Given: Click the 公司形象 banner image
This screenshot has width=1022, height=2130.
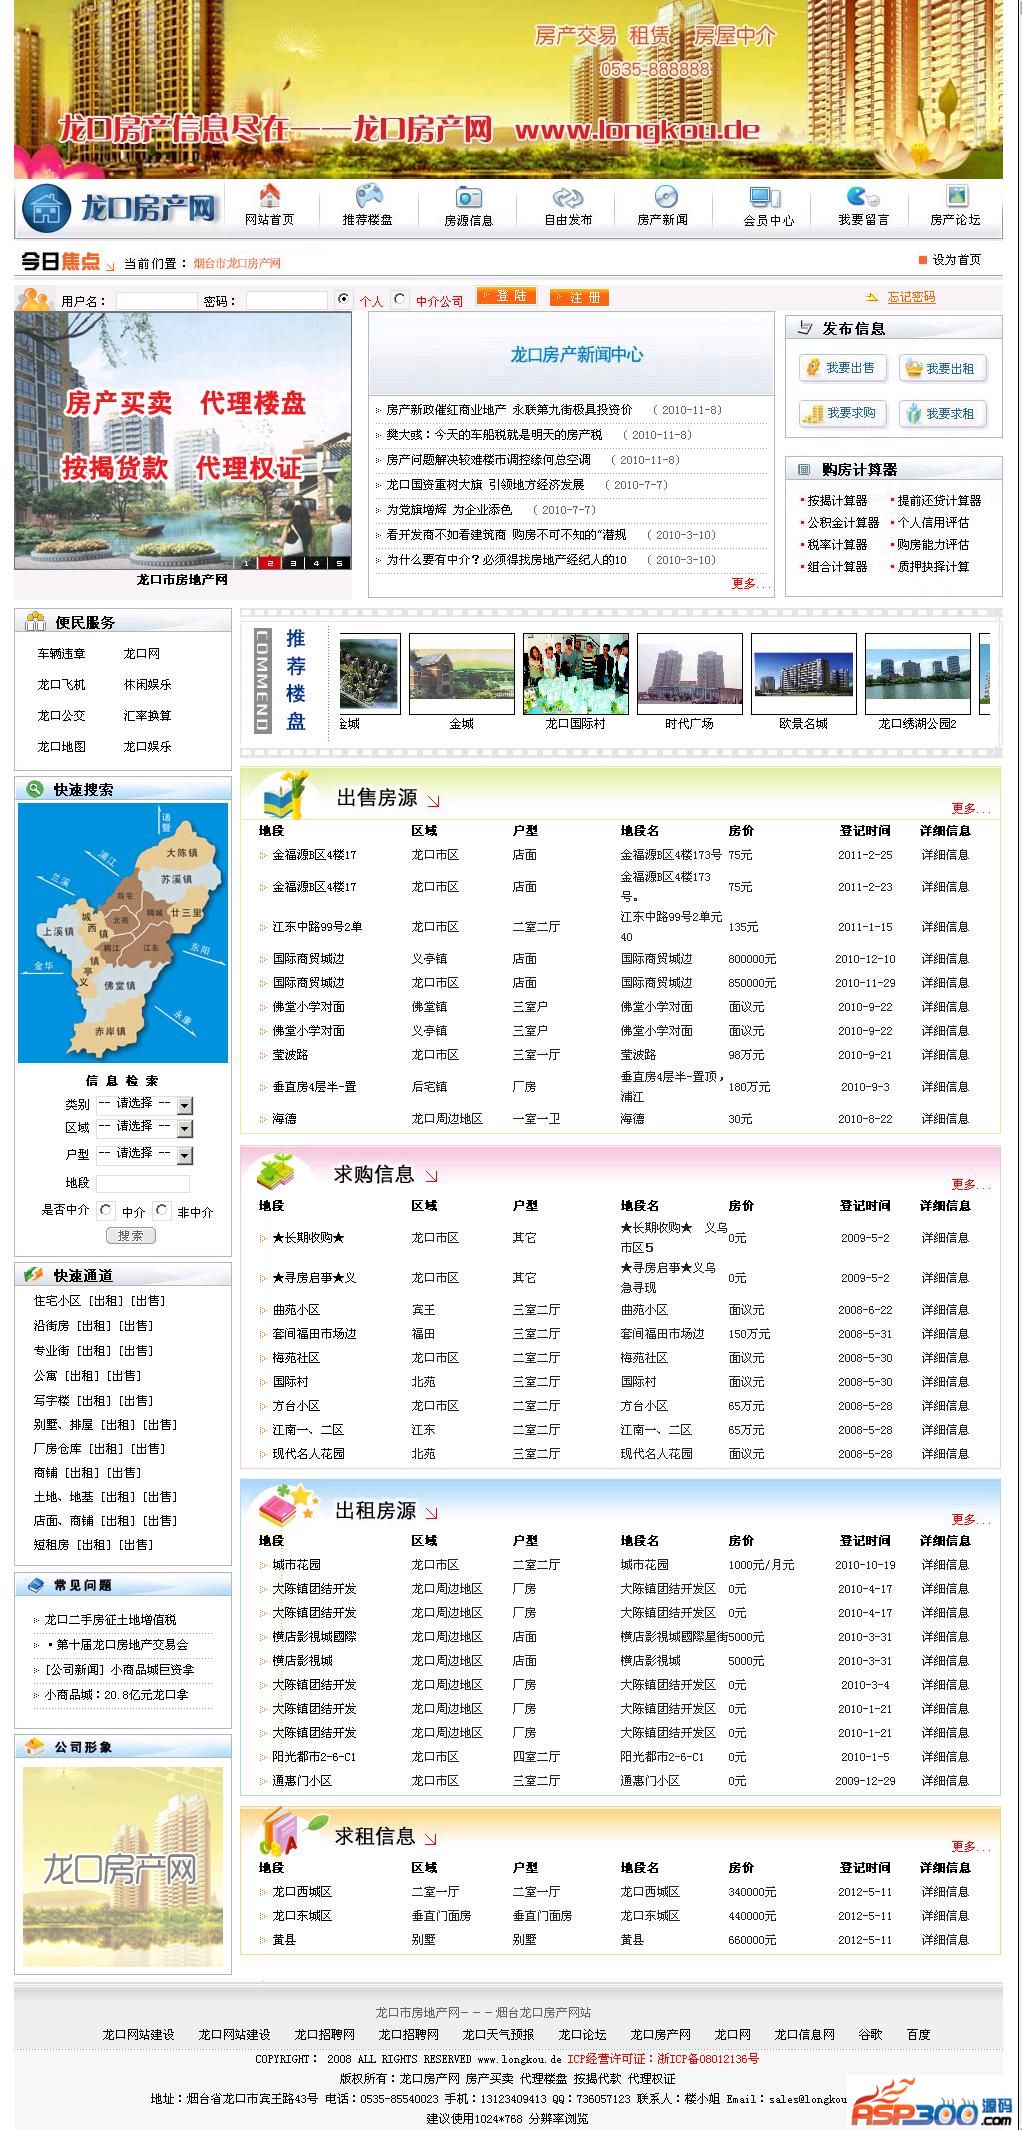Looking at the screenshot, I should [x=123, y=1866].
